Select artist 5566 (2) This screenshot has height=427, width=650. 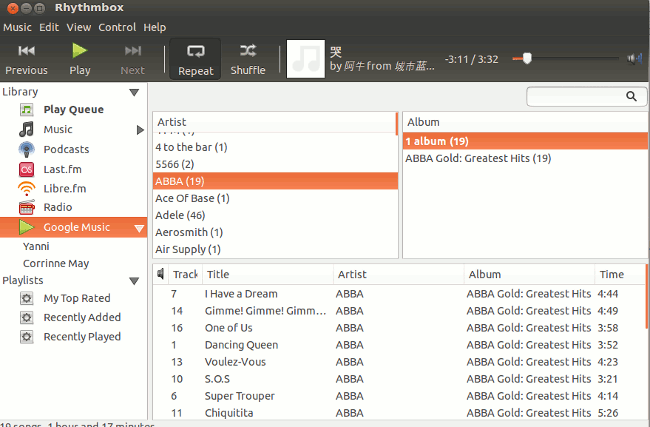[275, 164]
